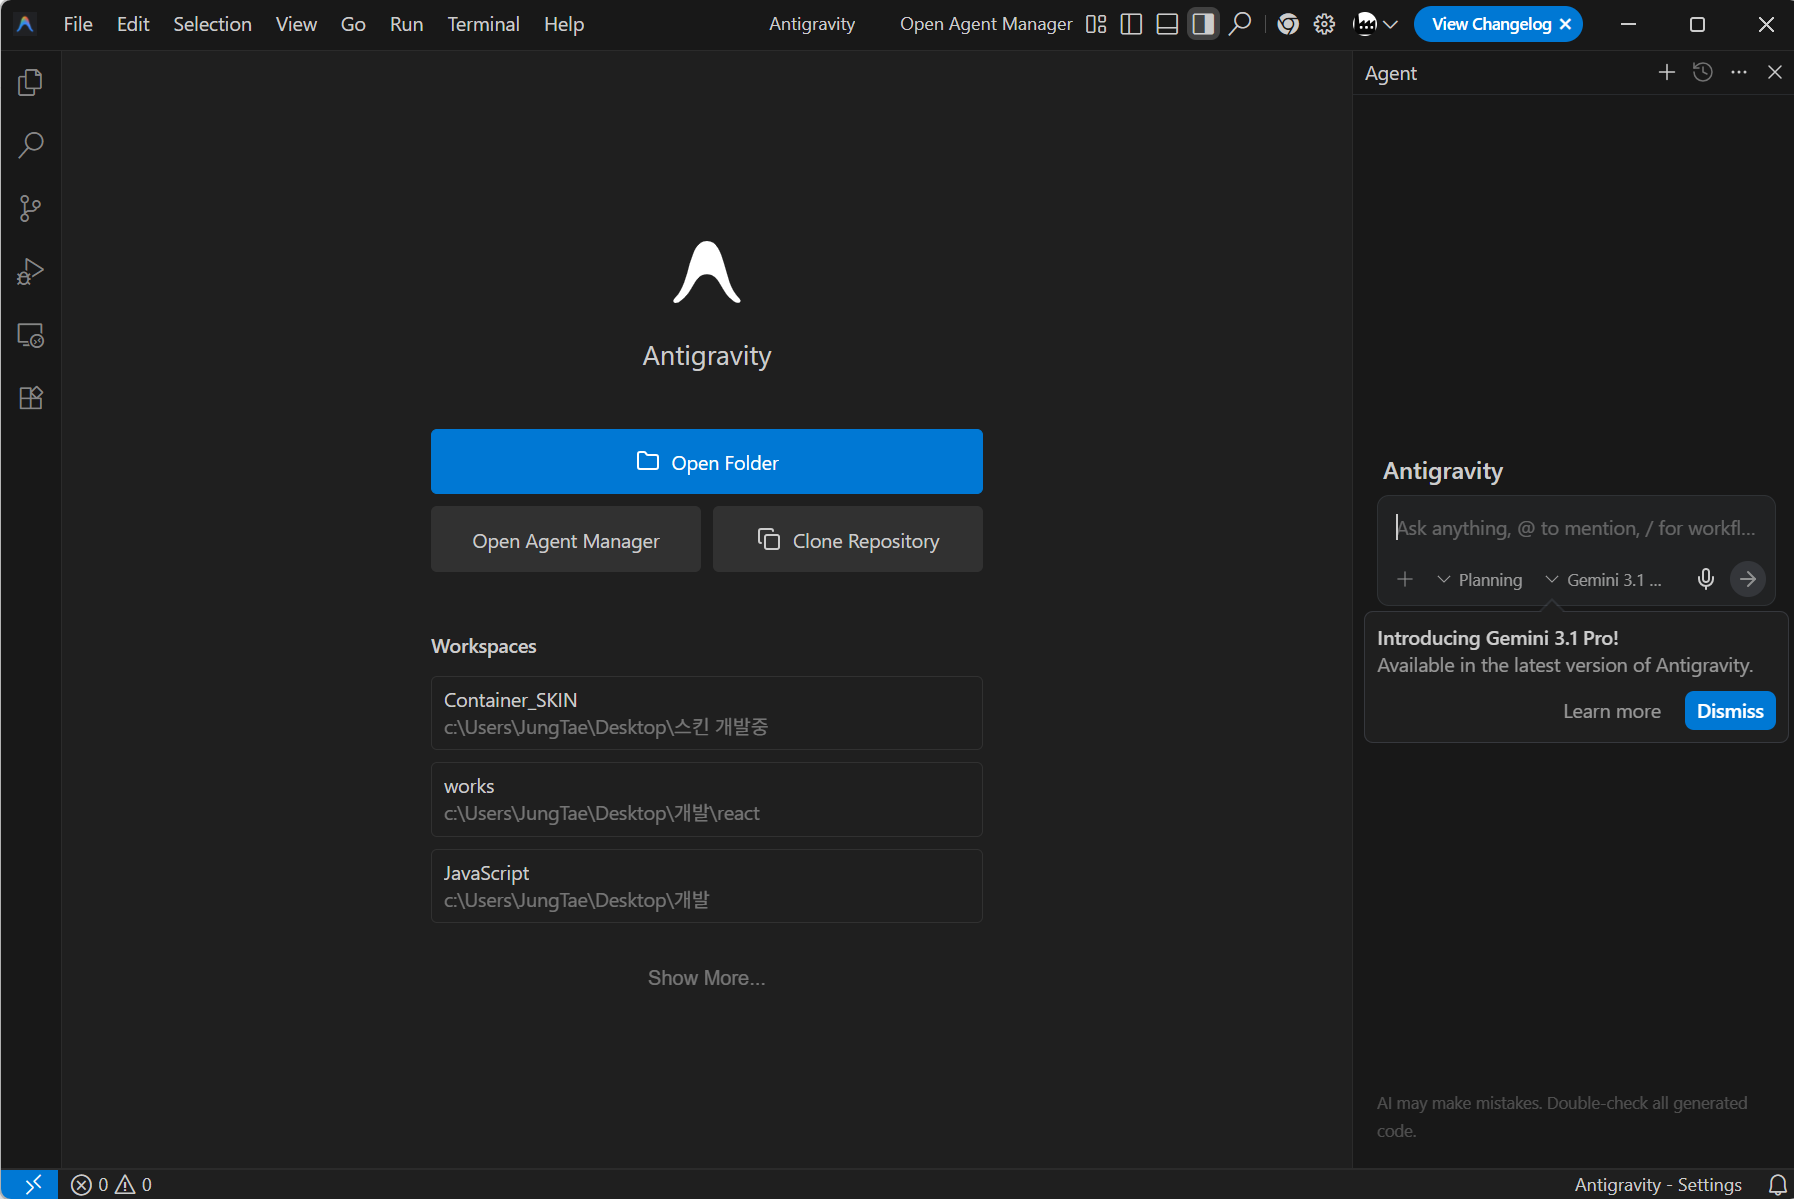Viewport: 1794px width, 1199px height.
Task: Click Open Agent Manager button in welcome page
Action: pos(565,540)
